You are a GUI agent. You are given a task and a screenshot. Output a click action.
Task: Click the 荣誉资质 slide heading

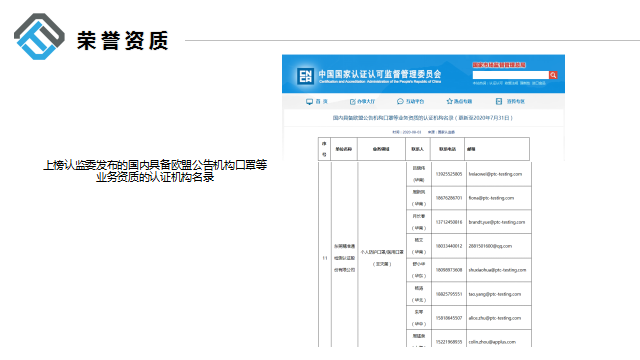pyautogui.click(x=122, y=40)
